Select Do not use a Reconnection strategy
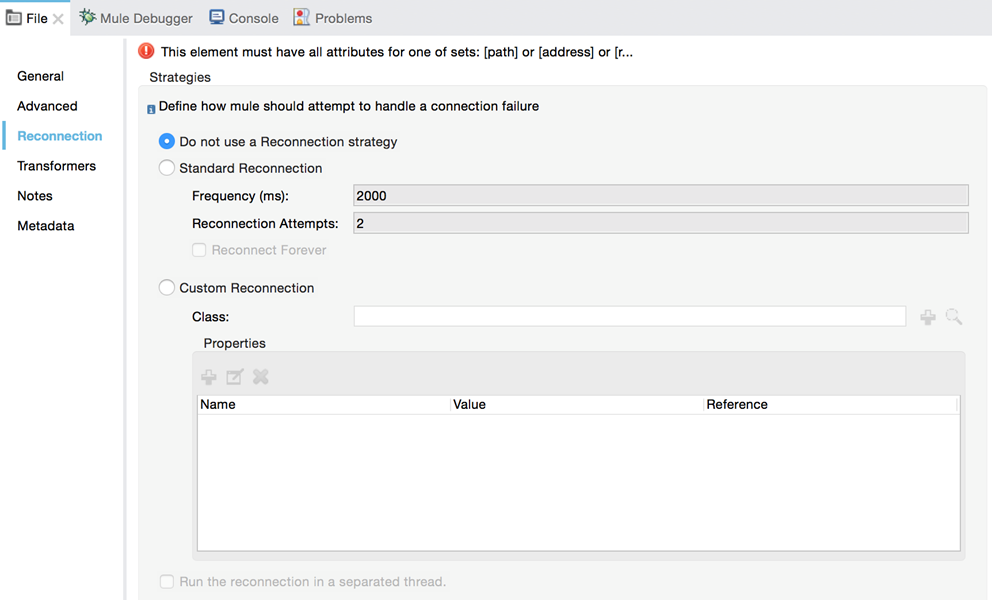Image resolution: width=992 pixels, height=600 pixels. pyautogui.click(x=167, y=142)
